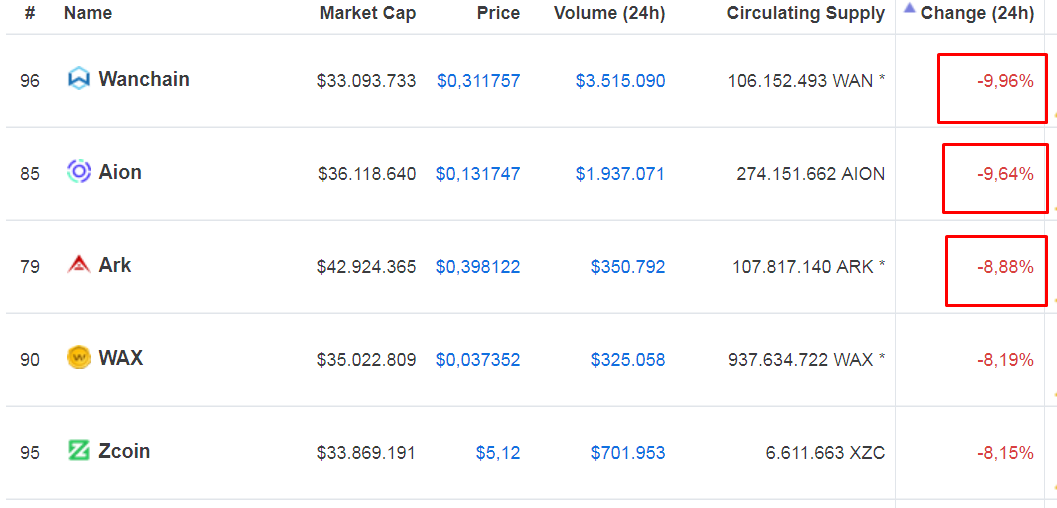
Task: Click the WAX coin logo icon
Action: [79, 357]
